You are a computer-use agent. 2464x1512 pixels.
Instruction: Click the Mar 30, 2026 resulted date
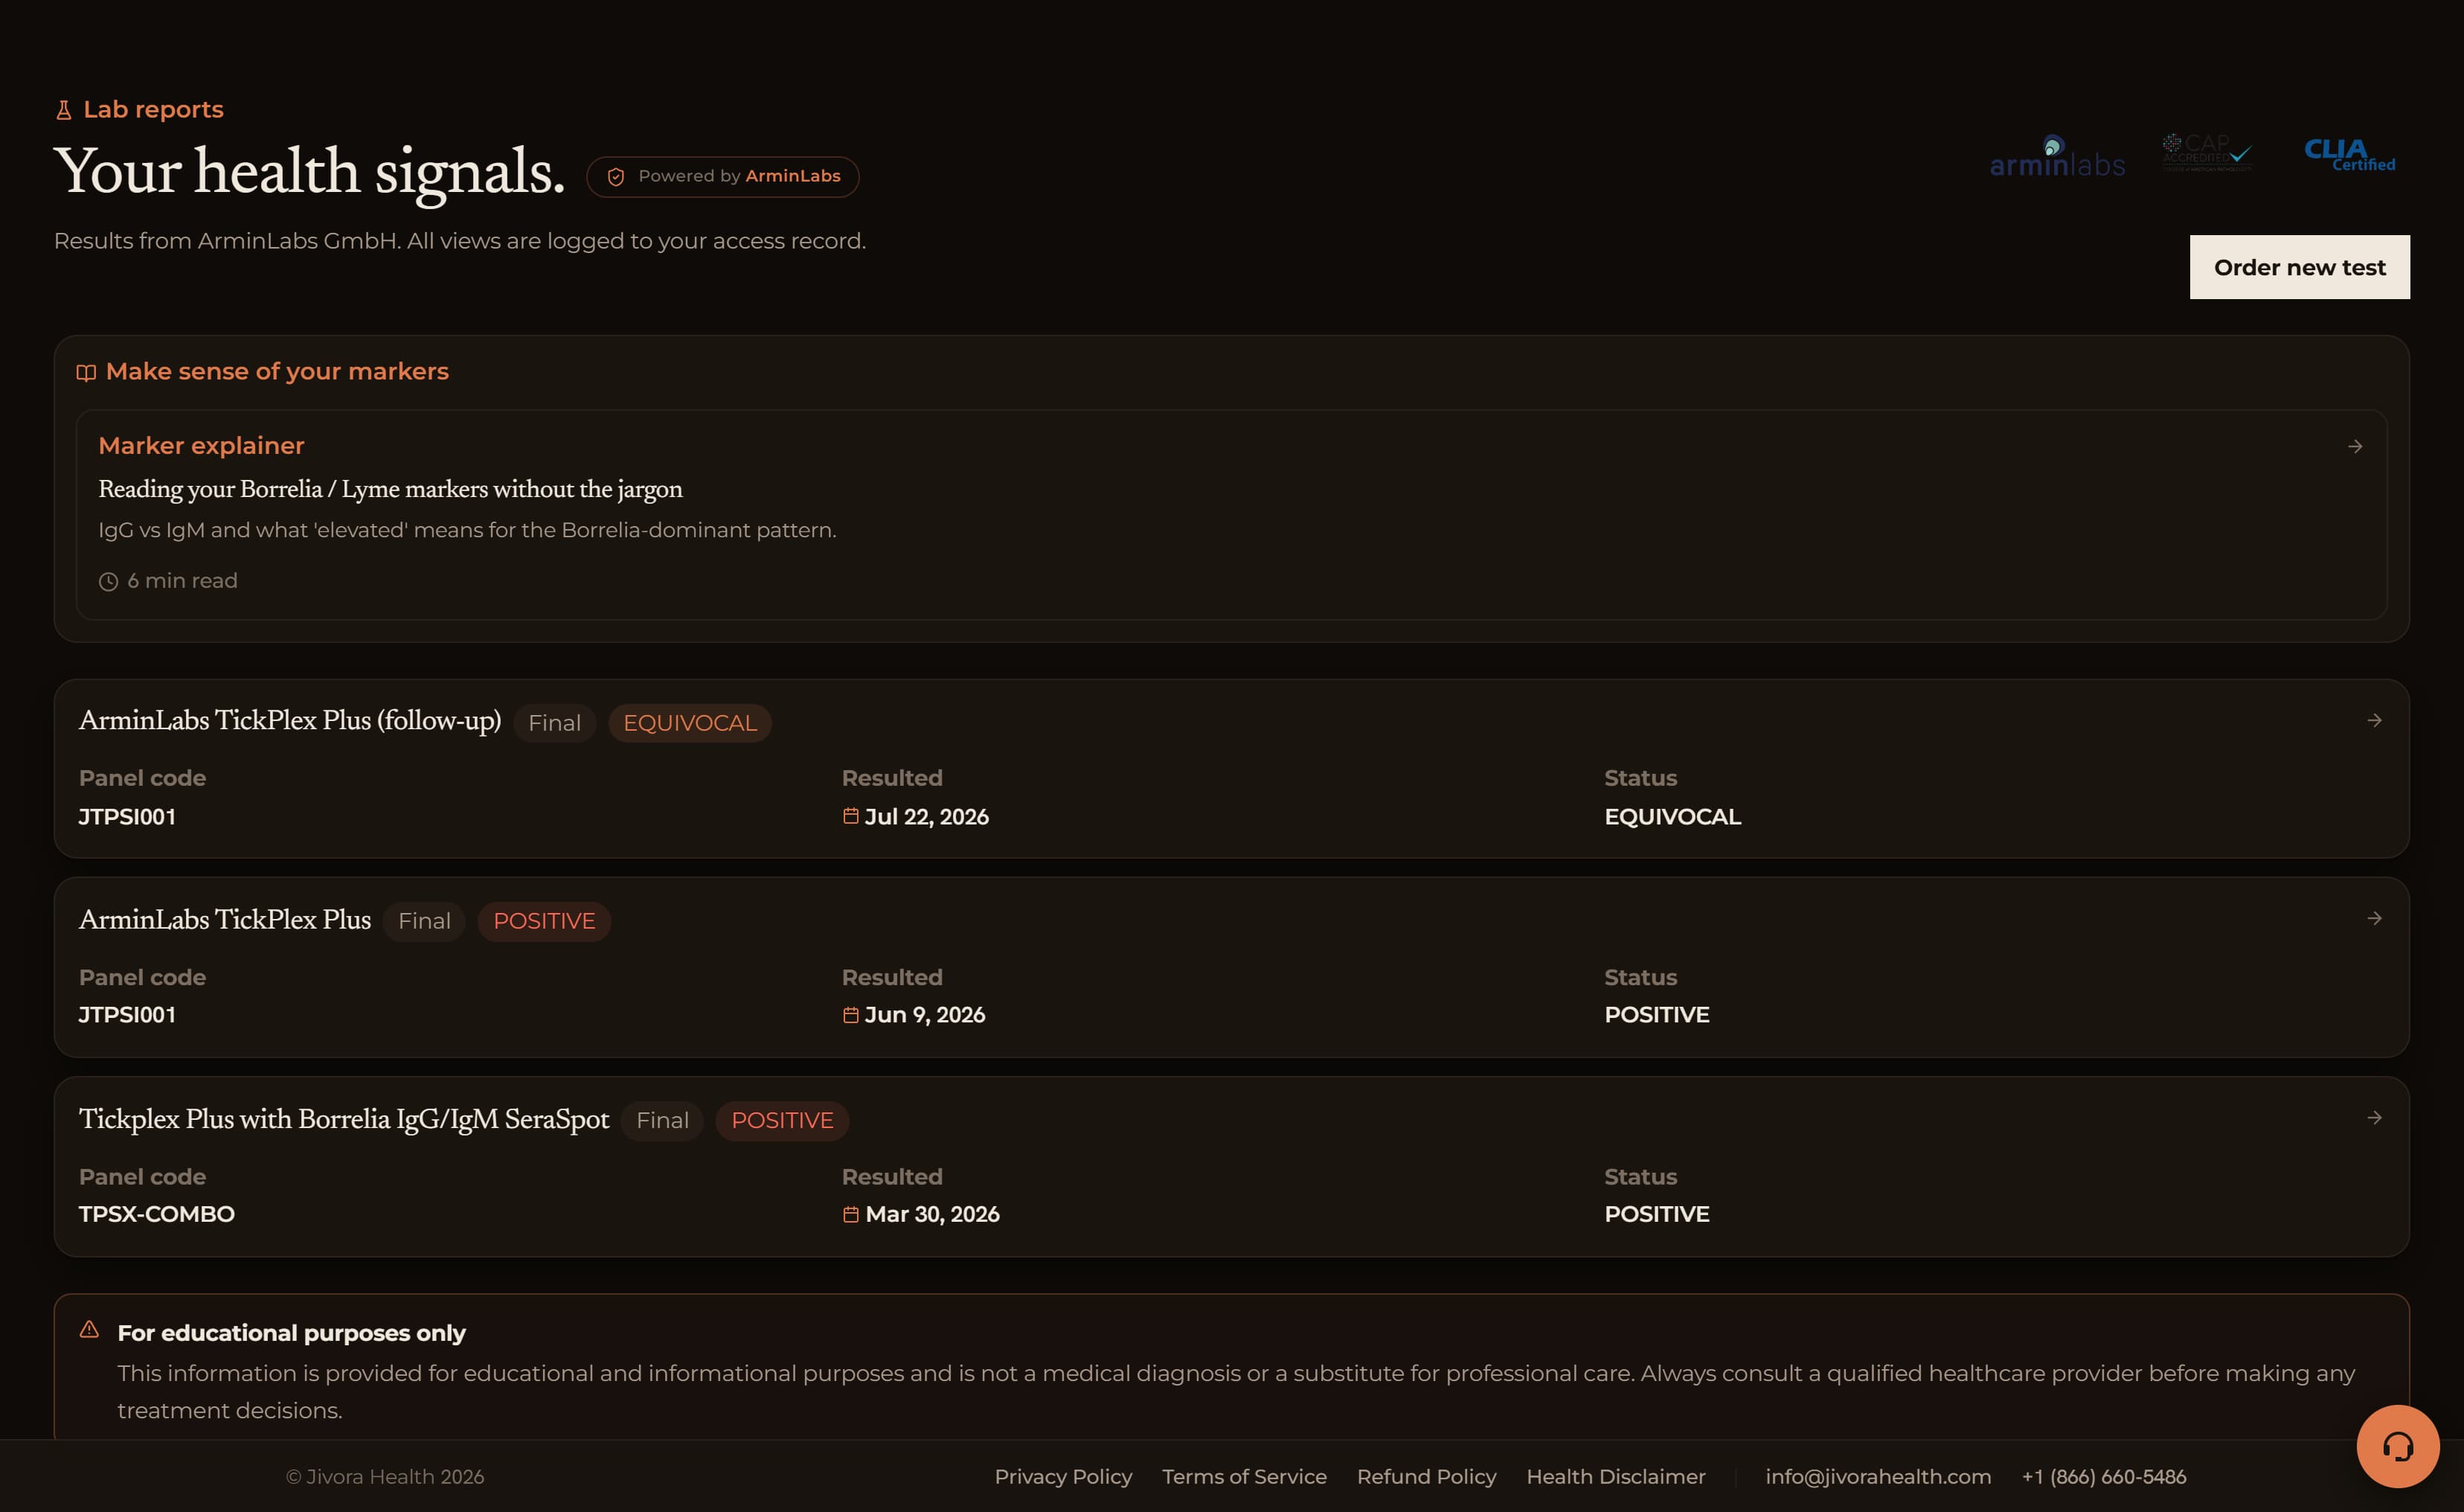[932, 1214]
